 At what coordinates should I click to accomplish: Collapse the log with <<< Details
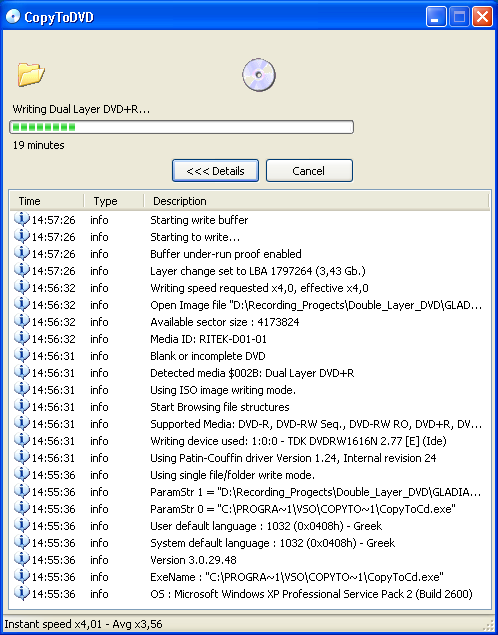215,170
